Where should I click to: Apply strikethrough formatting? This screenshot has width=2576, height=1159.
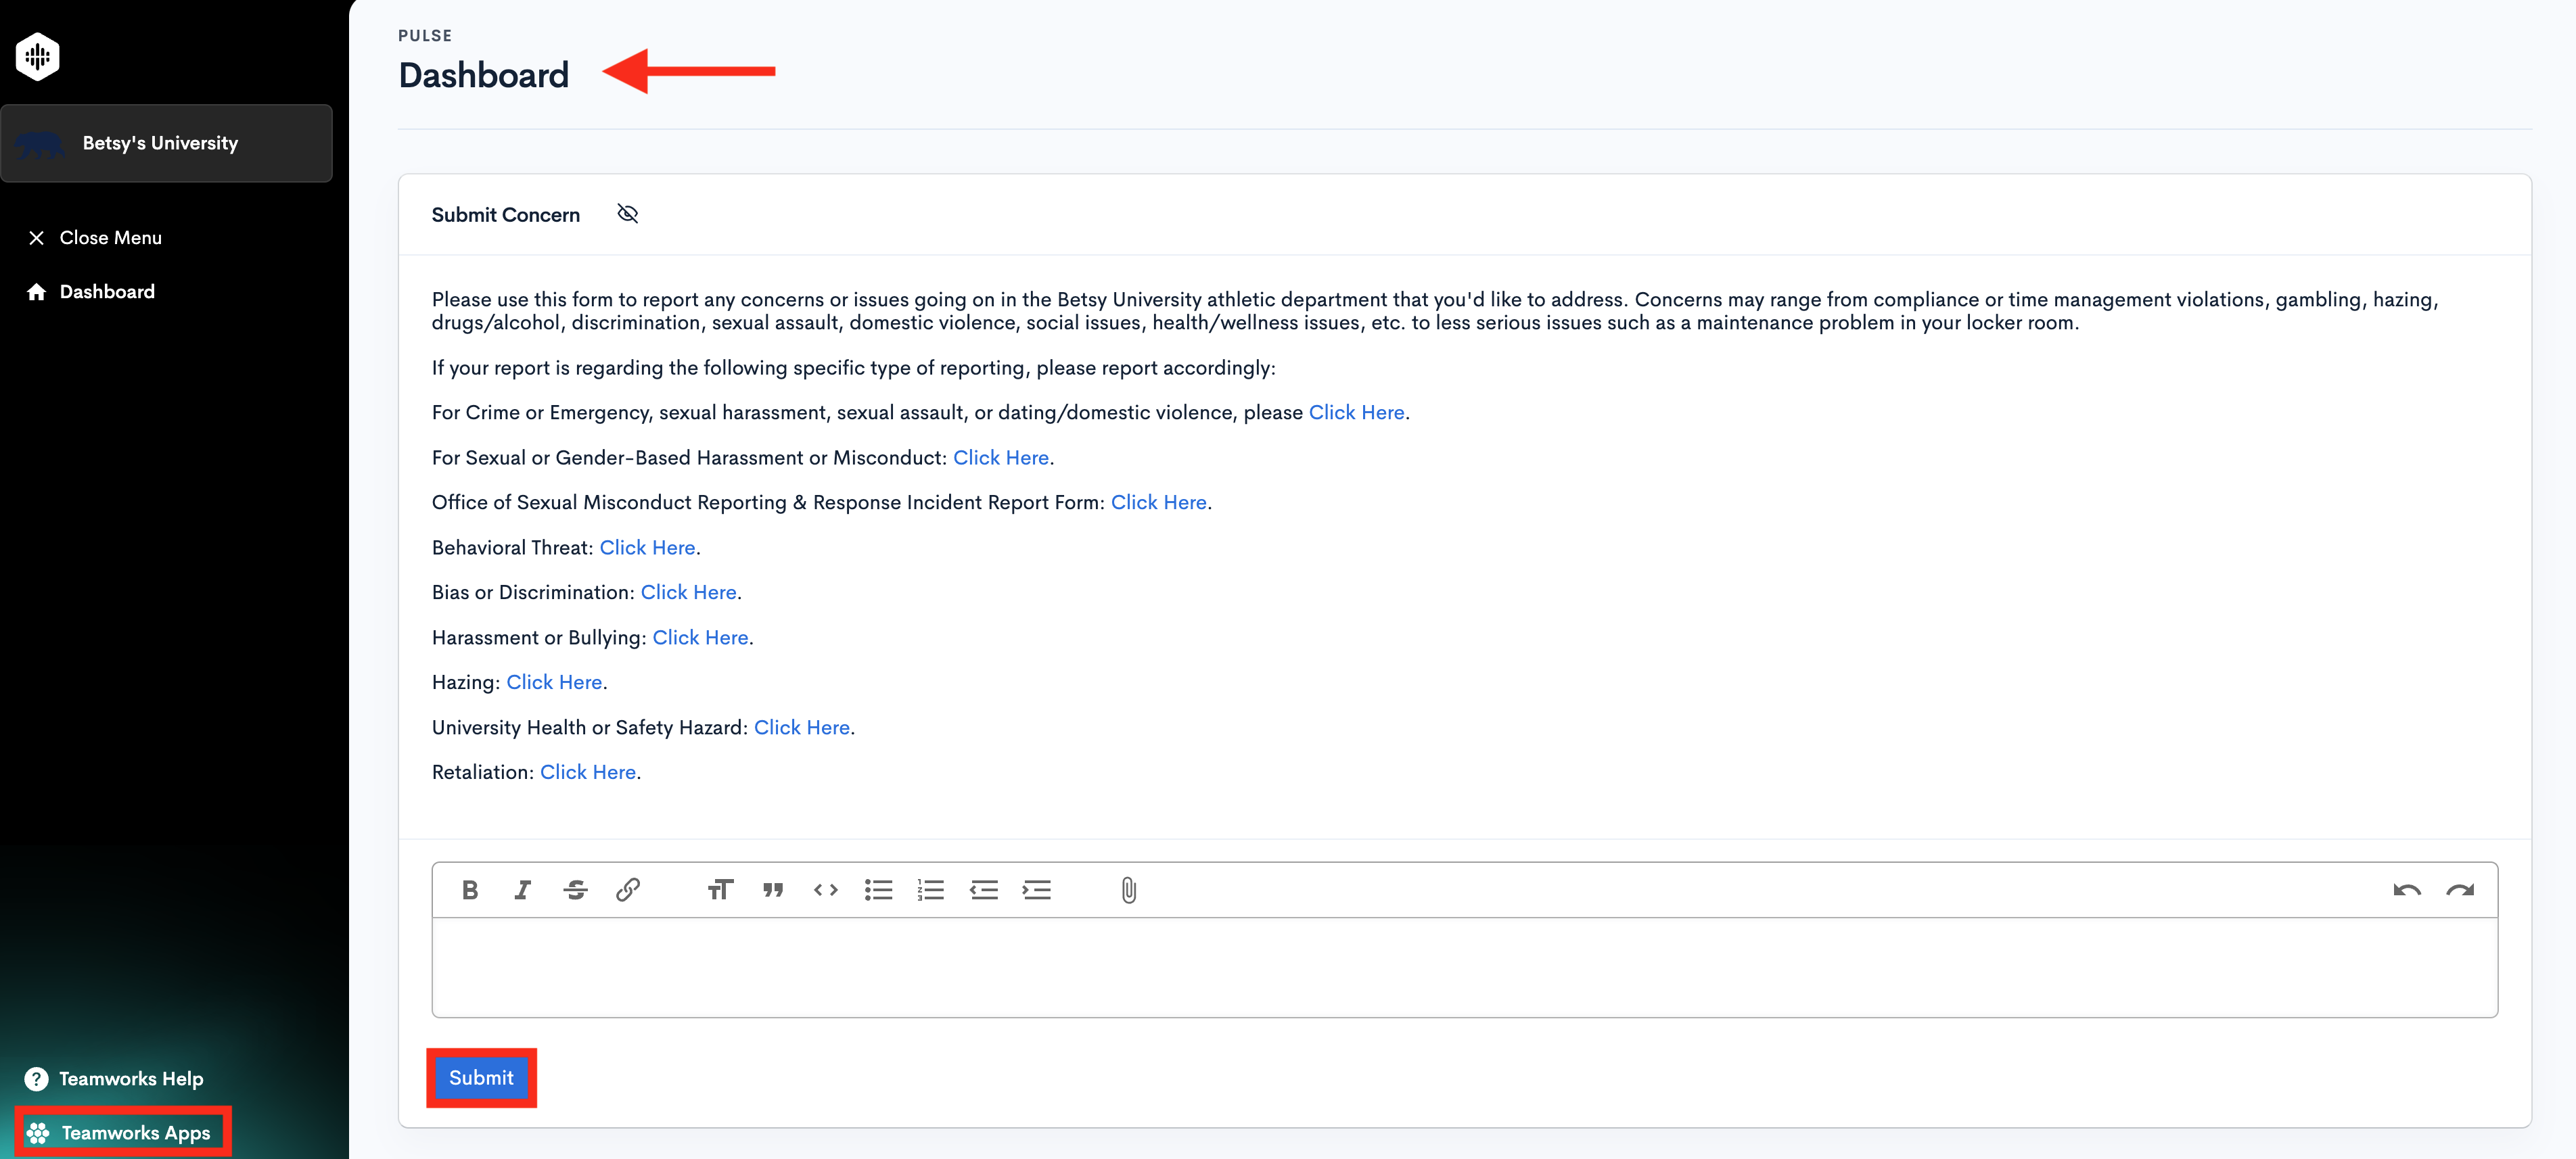[575, 889]
